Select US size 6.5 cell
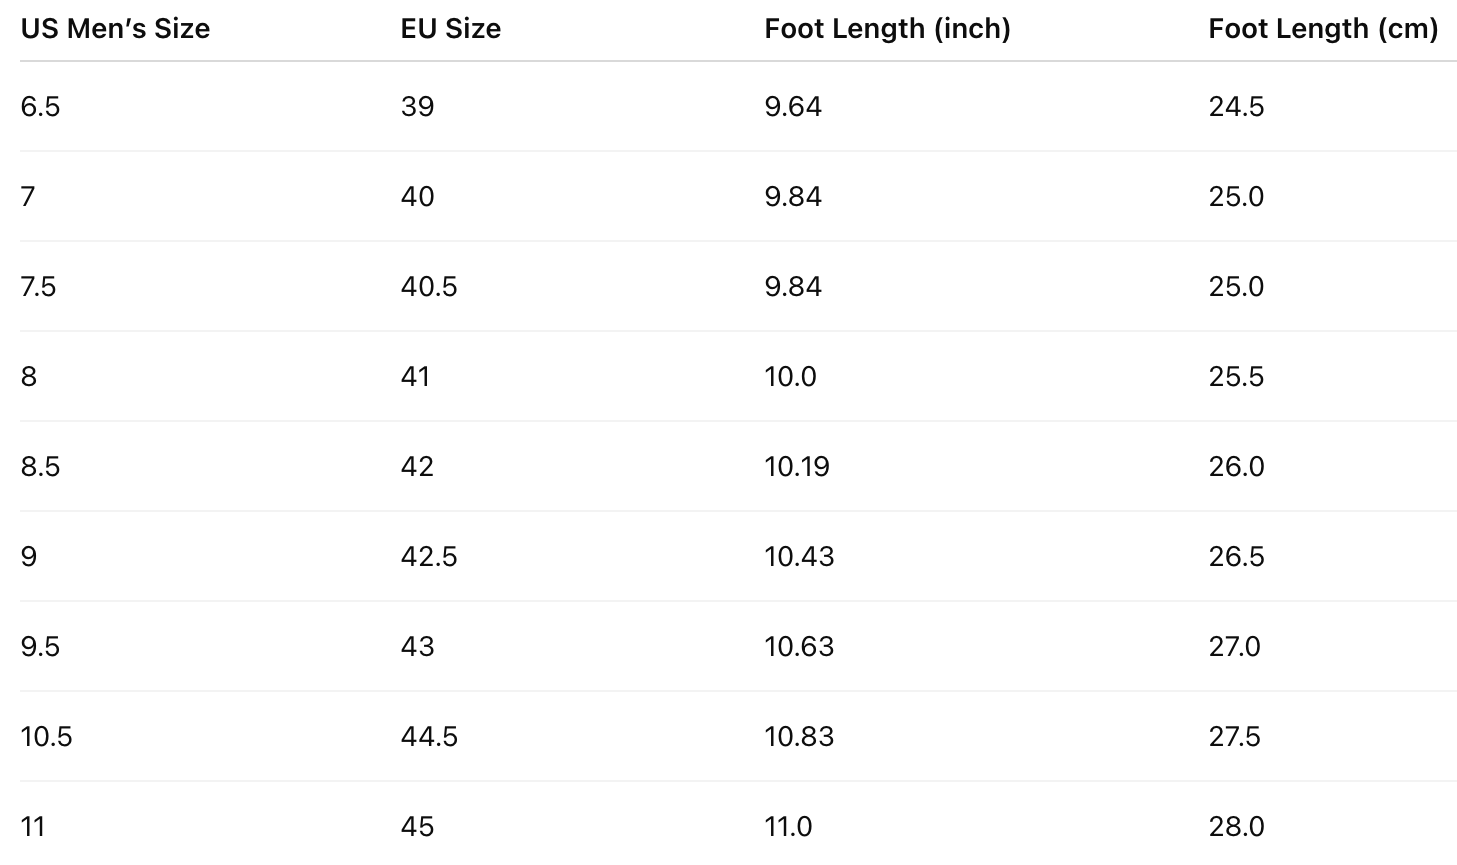Viewport: 1457px width, 865px height. tap(40, 107)
